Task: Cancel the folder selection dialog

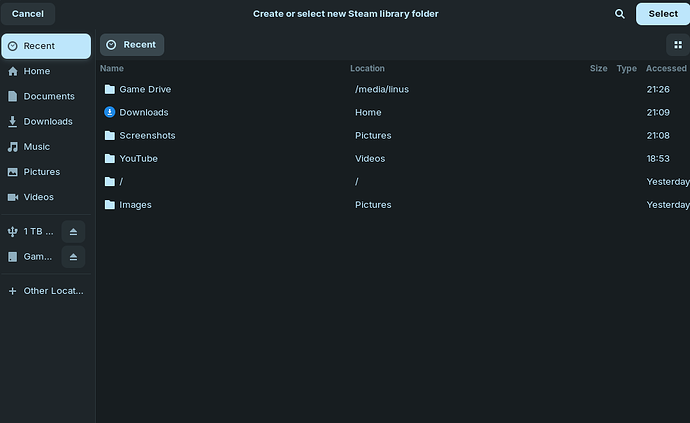Action: pyautogui.click(x=28, y=14)
